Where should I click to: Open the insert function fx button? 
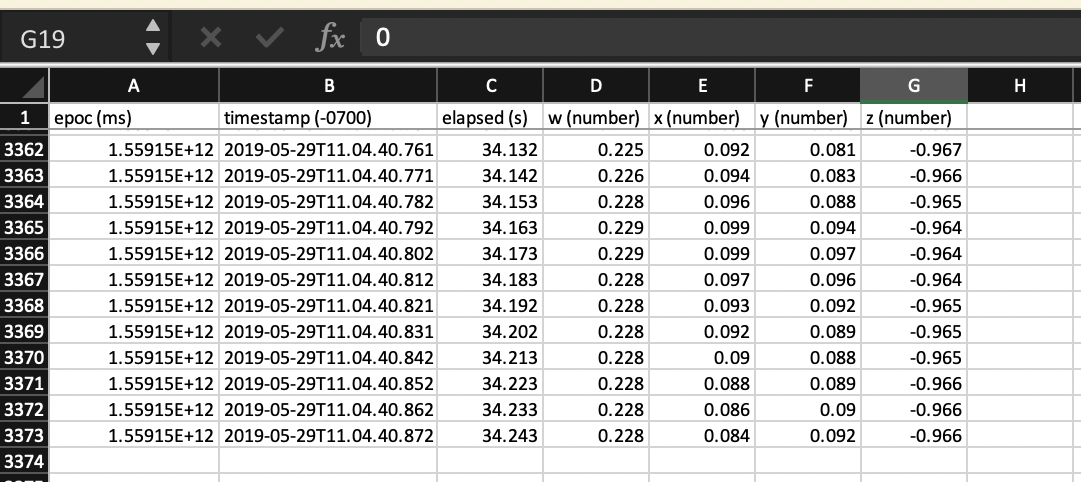330,39
